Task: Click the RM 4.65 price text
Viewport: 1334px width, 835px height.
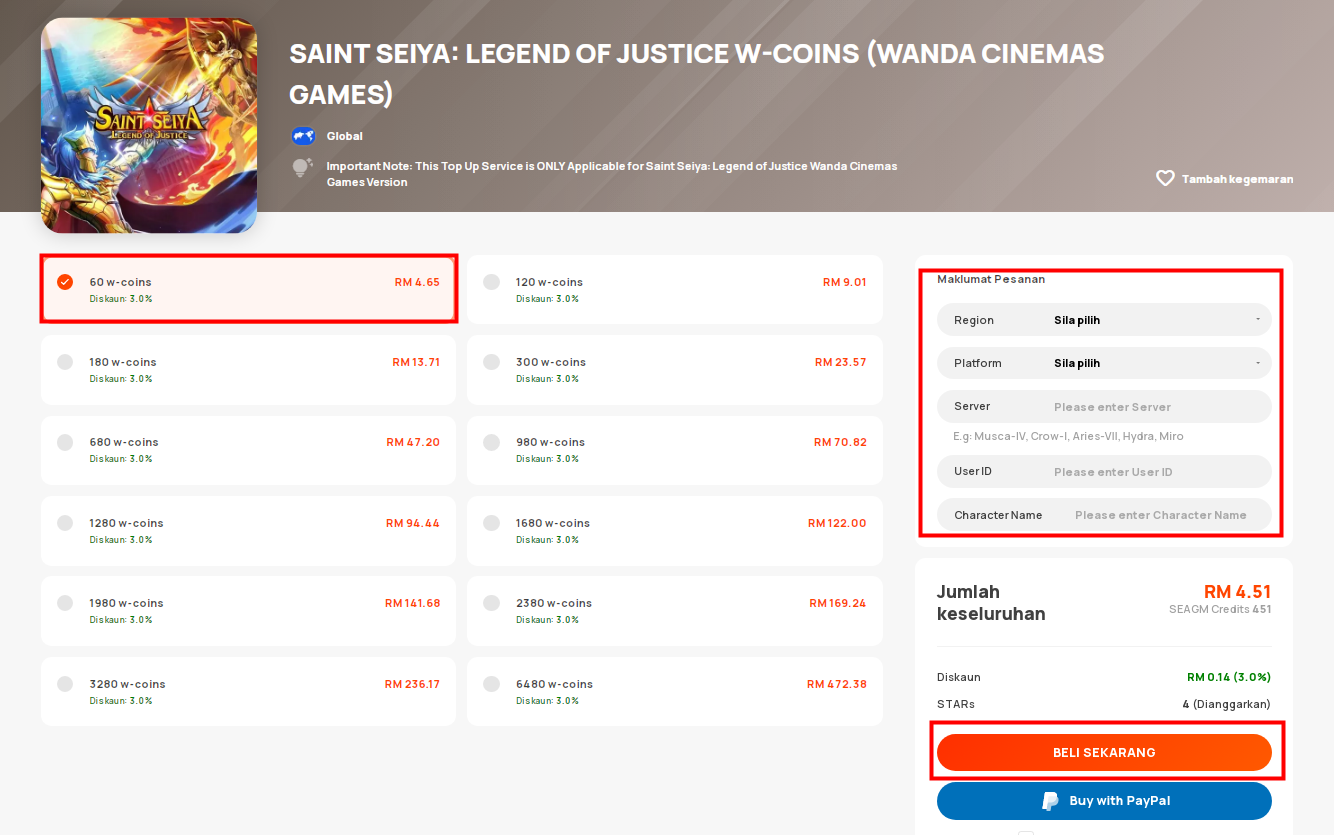Action: (x=417, y=282)
